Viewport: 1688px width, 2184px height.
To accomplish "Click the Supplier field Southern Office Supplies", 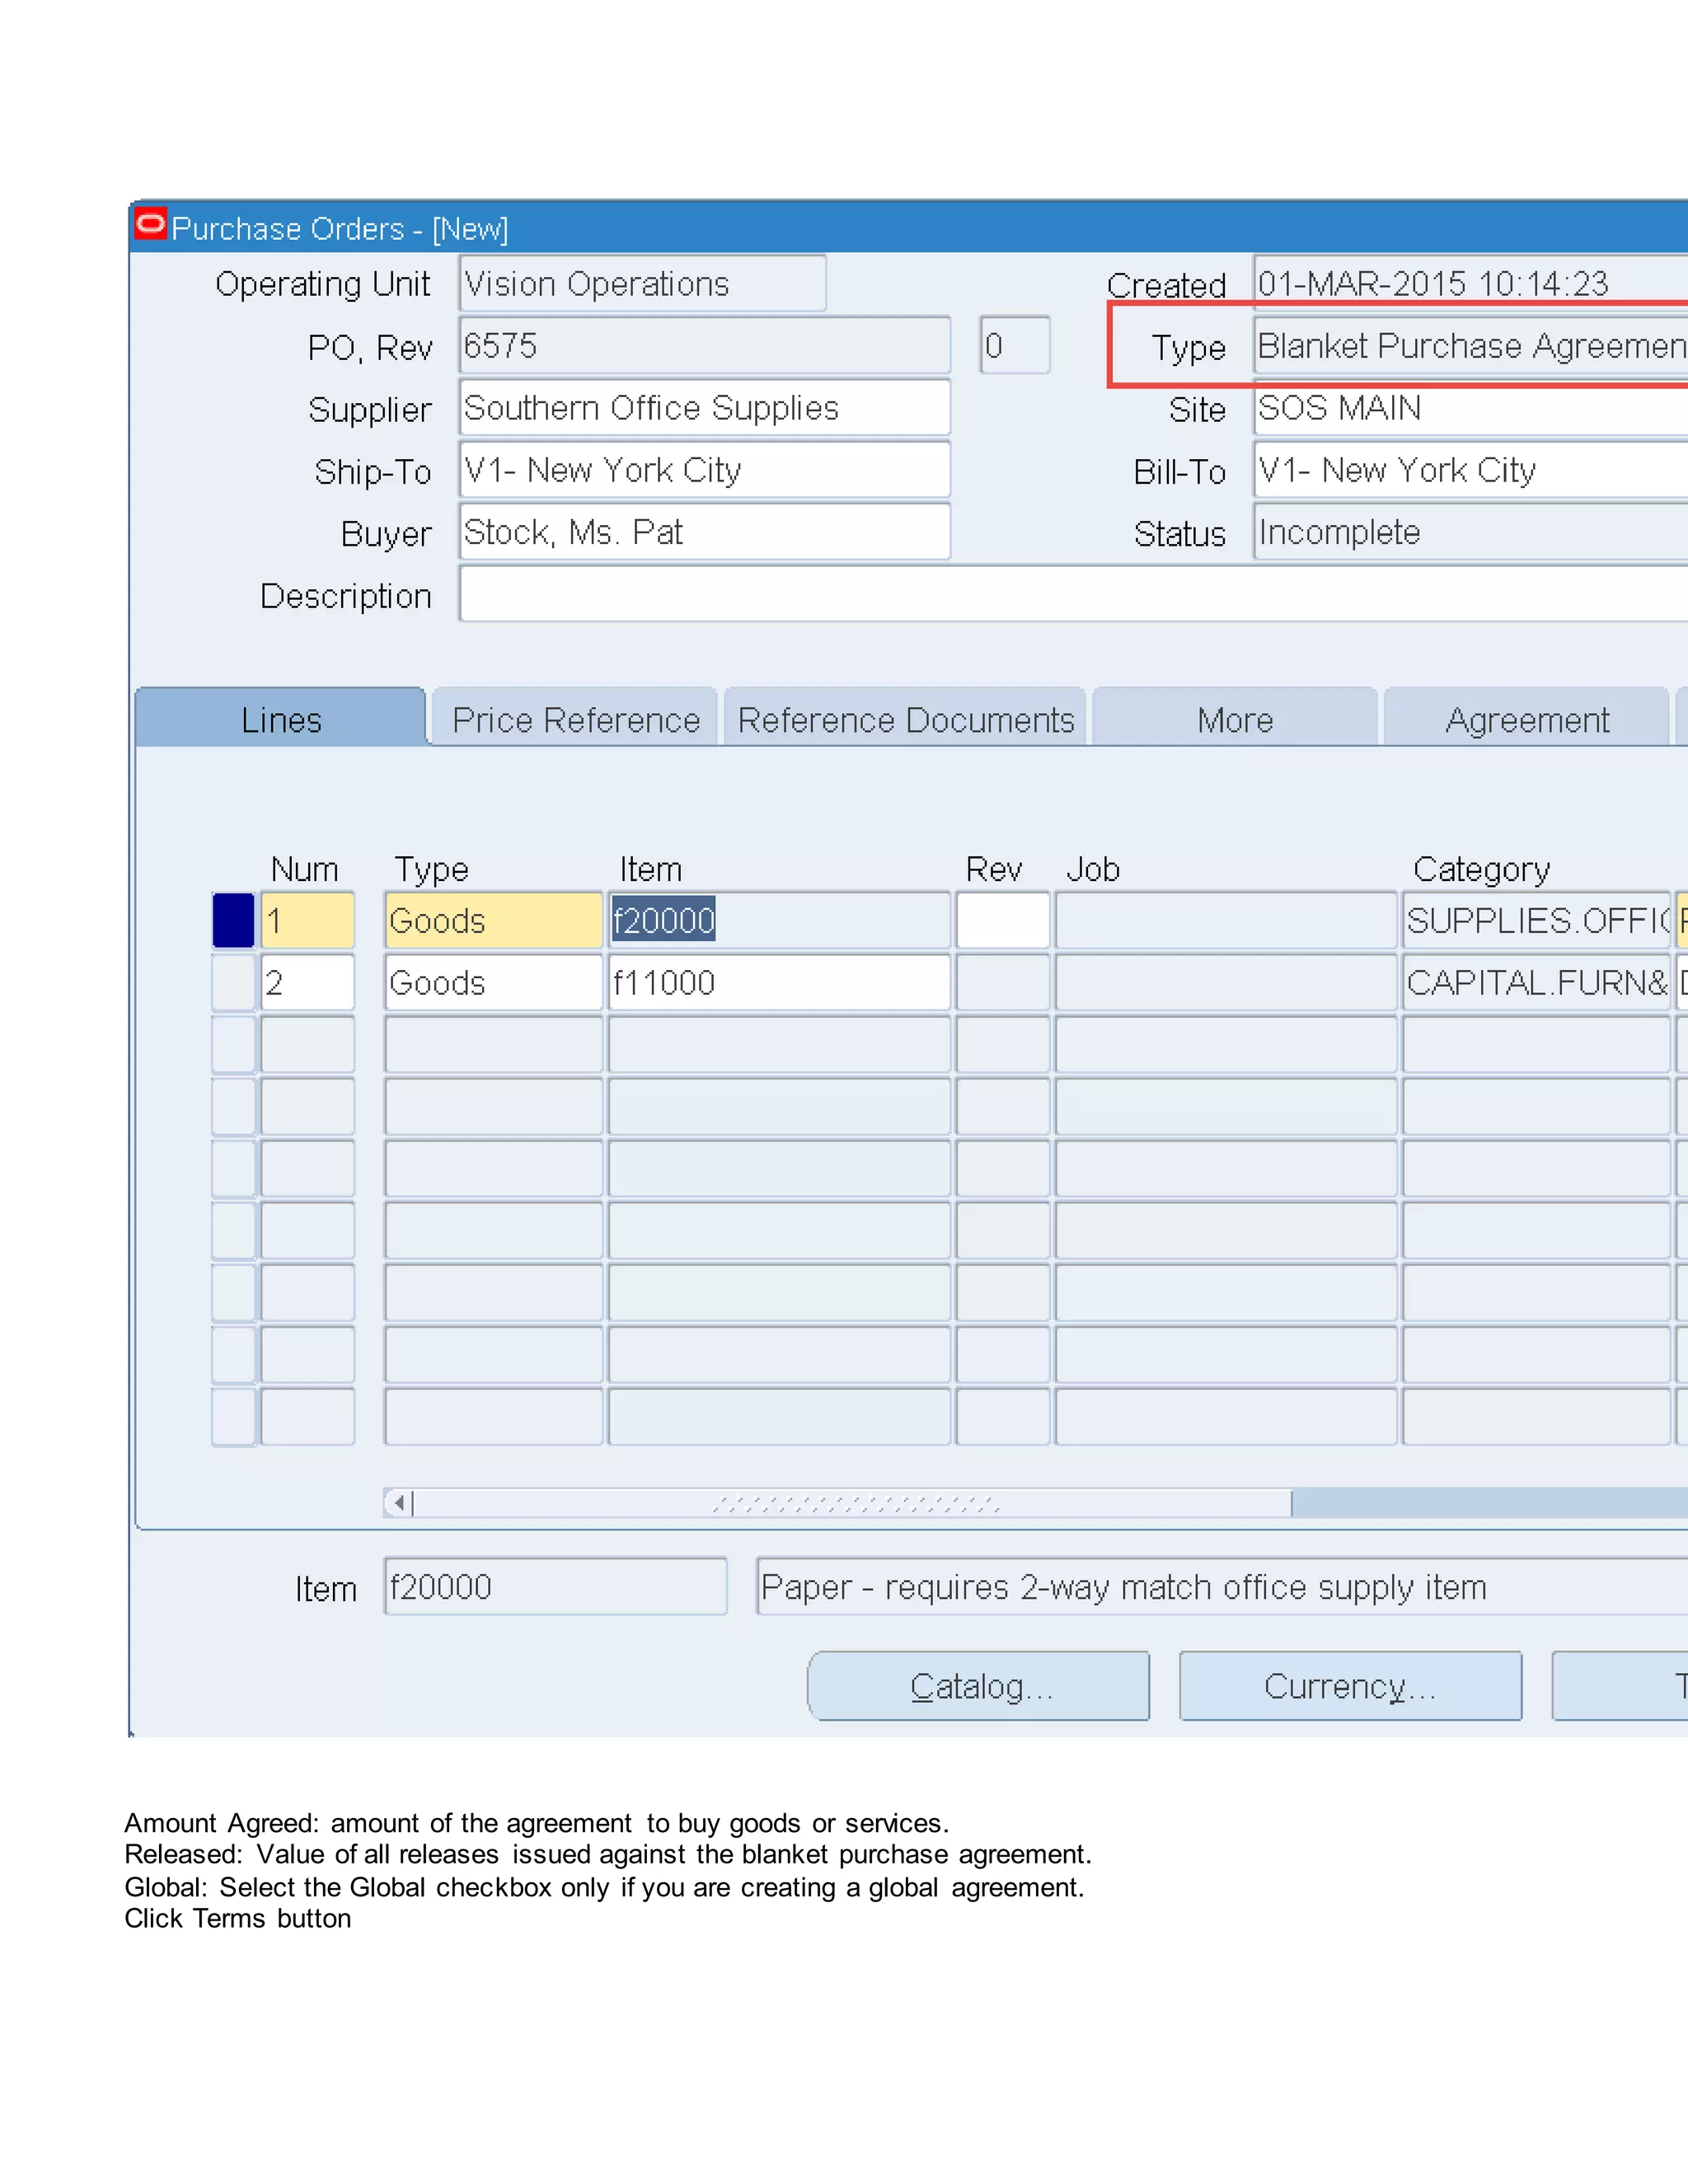I will (x=705, y=408).
